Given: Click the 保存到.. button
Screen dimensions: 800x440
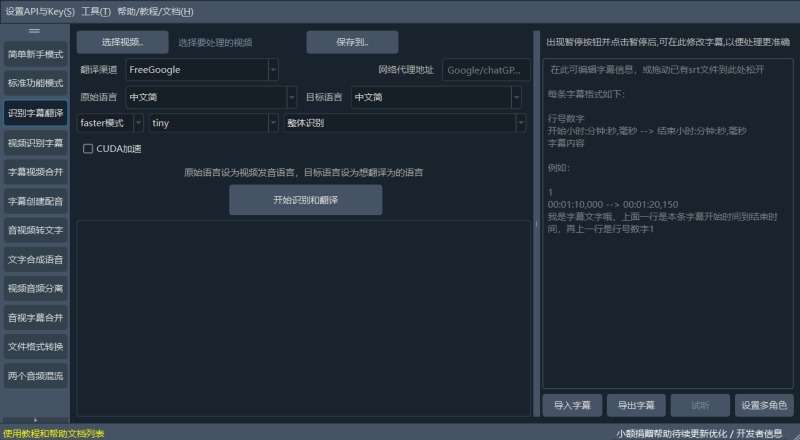Looking at the screenshot, I should (x=352, y=42).
